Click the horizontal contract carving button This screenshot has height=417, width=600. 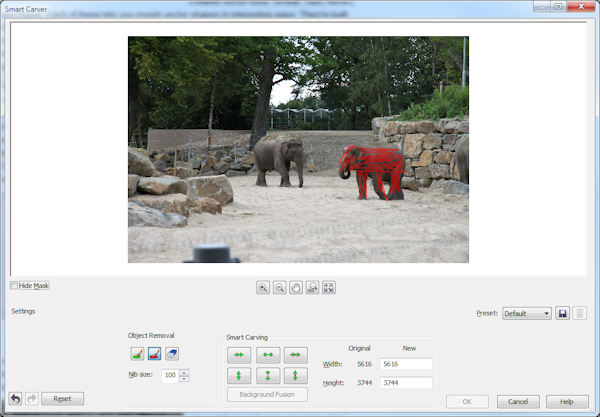click(239, 354)
